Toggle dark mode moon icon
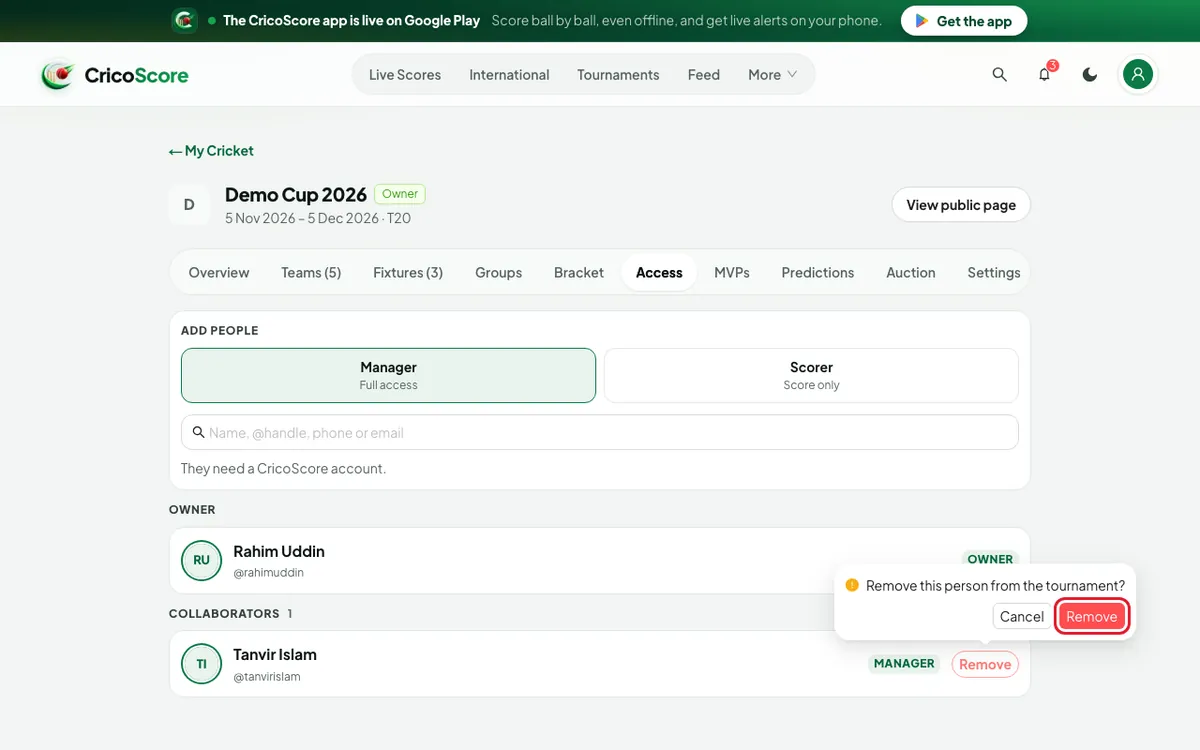 (1090, 75)
